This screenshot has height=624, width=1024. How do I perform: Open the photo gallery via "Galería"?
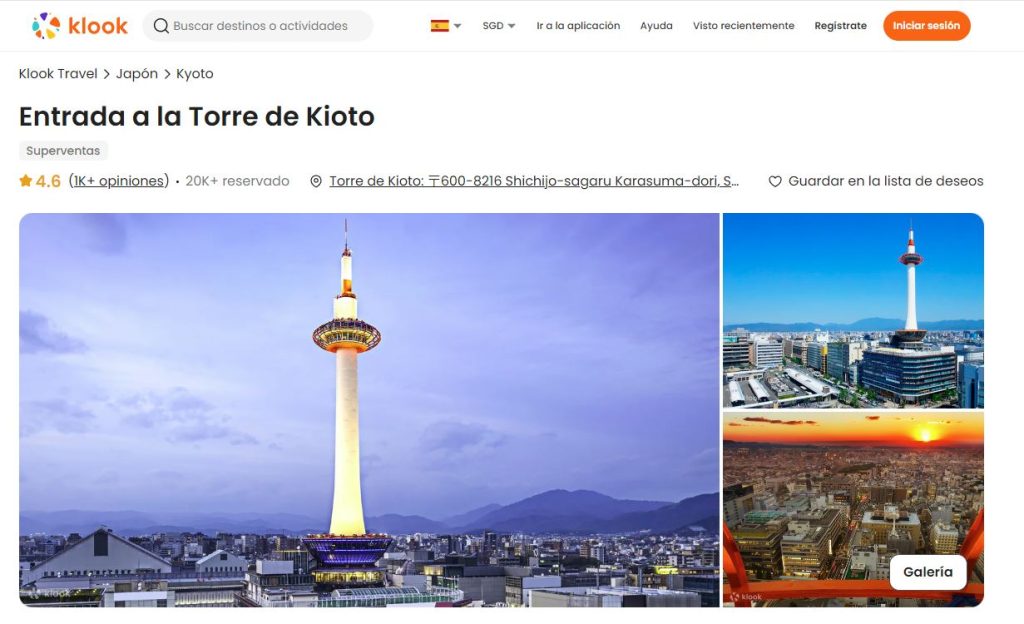pos(928,572)
